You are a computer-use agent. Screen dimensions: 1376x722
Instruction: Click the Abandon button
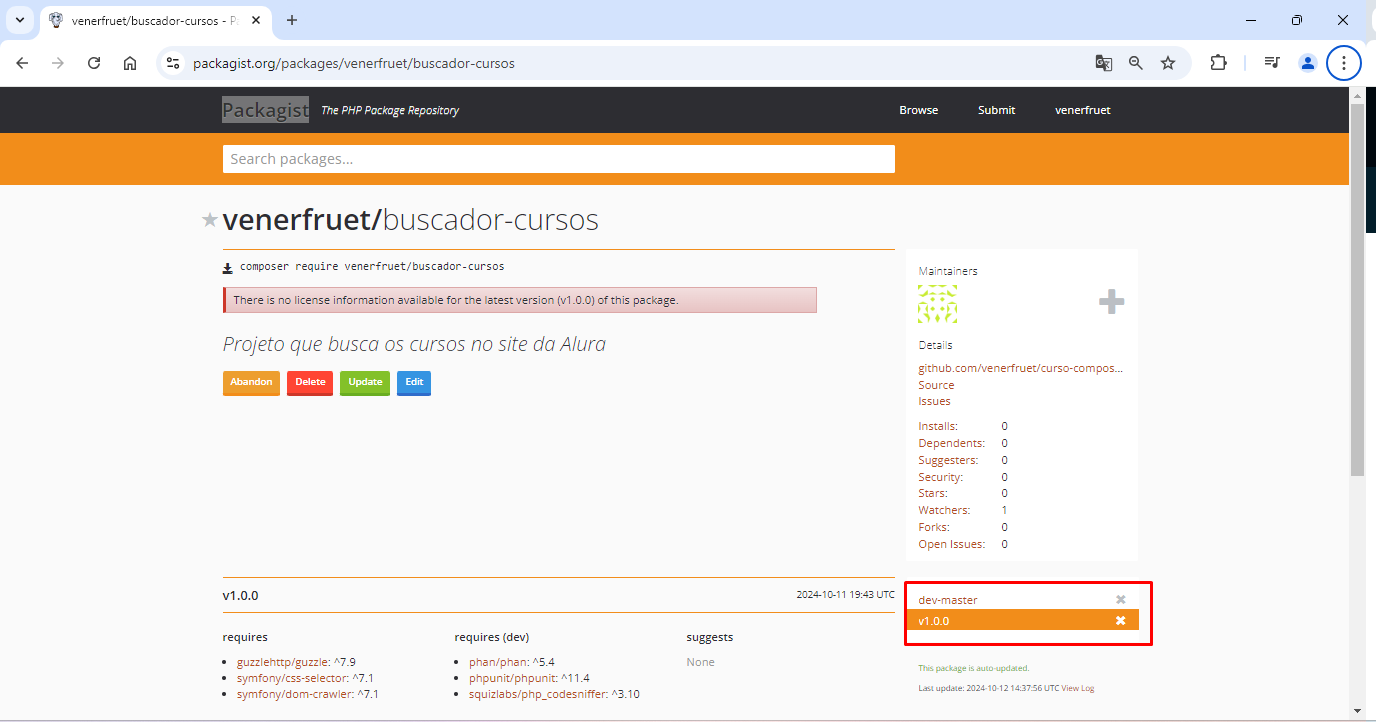(251, 382)
